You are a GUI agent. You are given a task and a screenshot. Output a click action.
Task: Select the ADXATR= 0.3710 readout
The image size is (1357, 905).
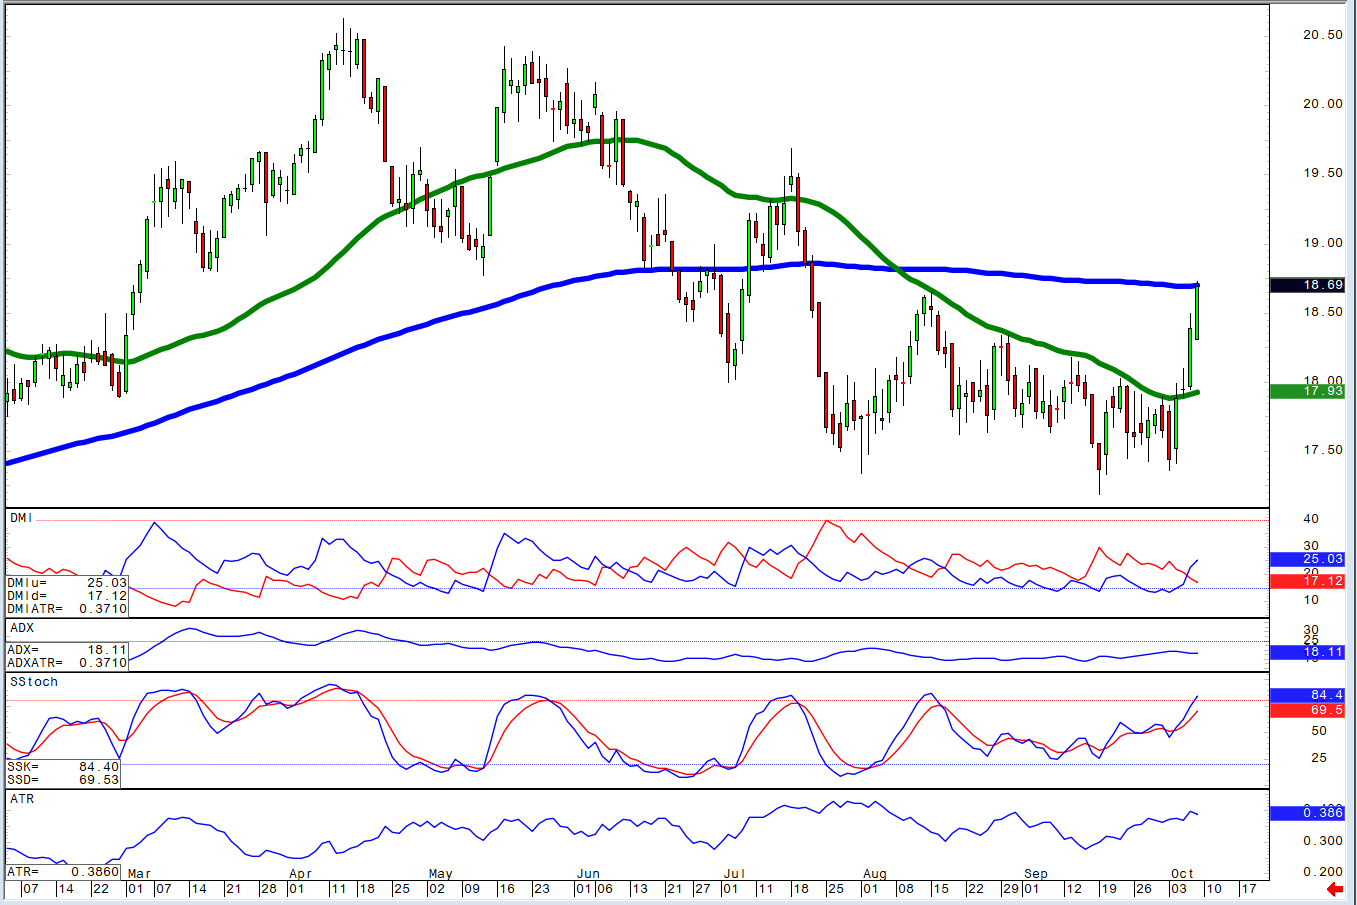click(x=67, y=662)
